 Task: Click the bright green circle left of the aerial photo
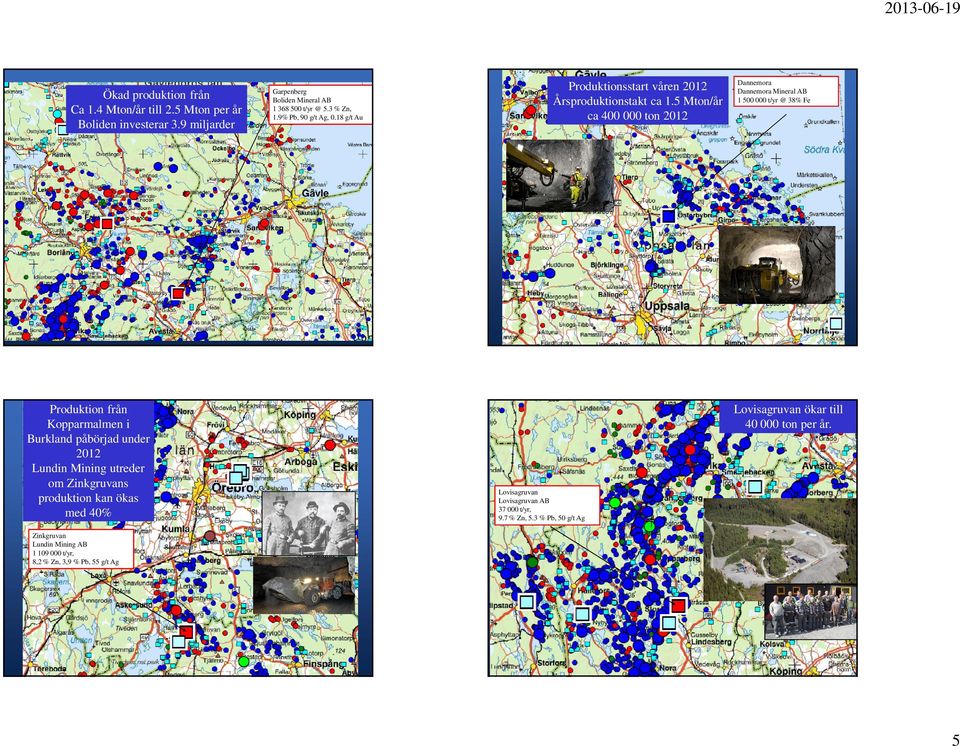point(649,526)
